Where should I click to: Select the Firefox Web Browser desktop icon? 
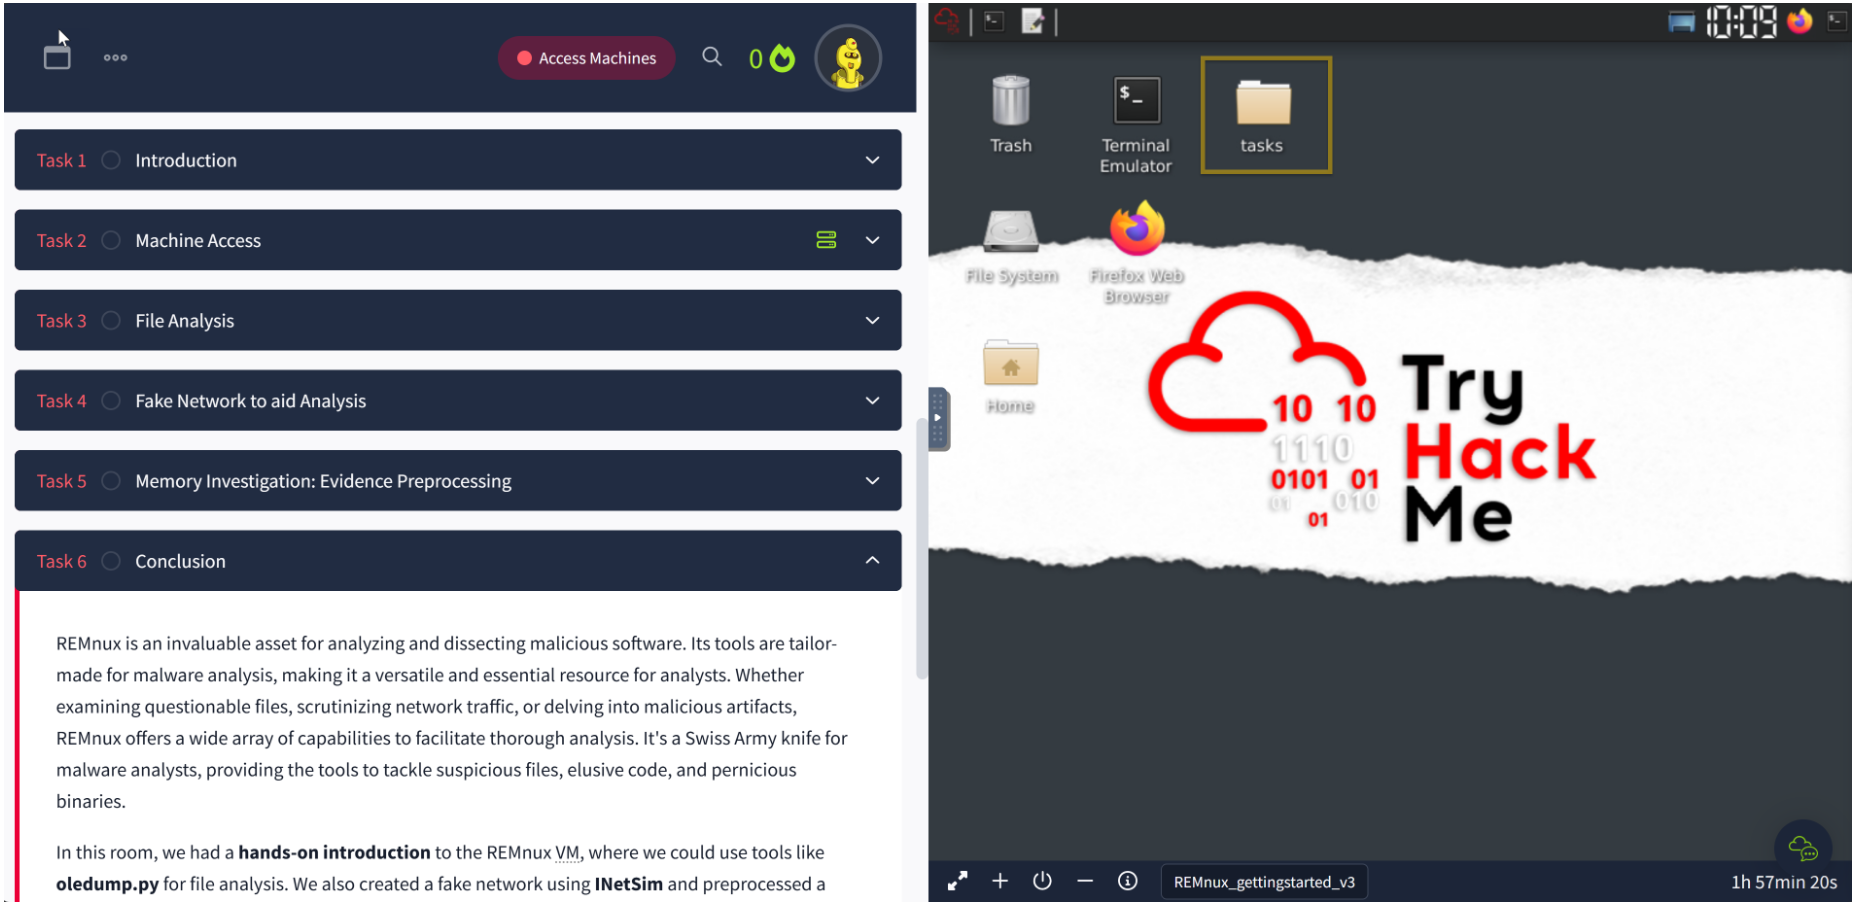[1137, 252]
